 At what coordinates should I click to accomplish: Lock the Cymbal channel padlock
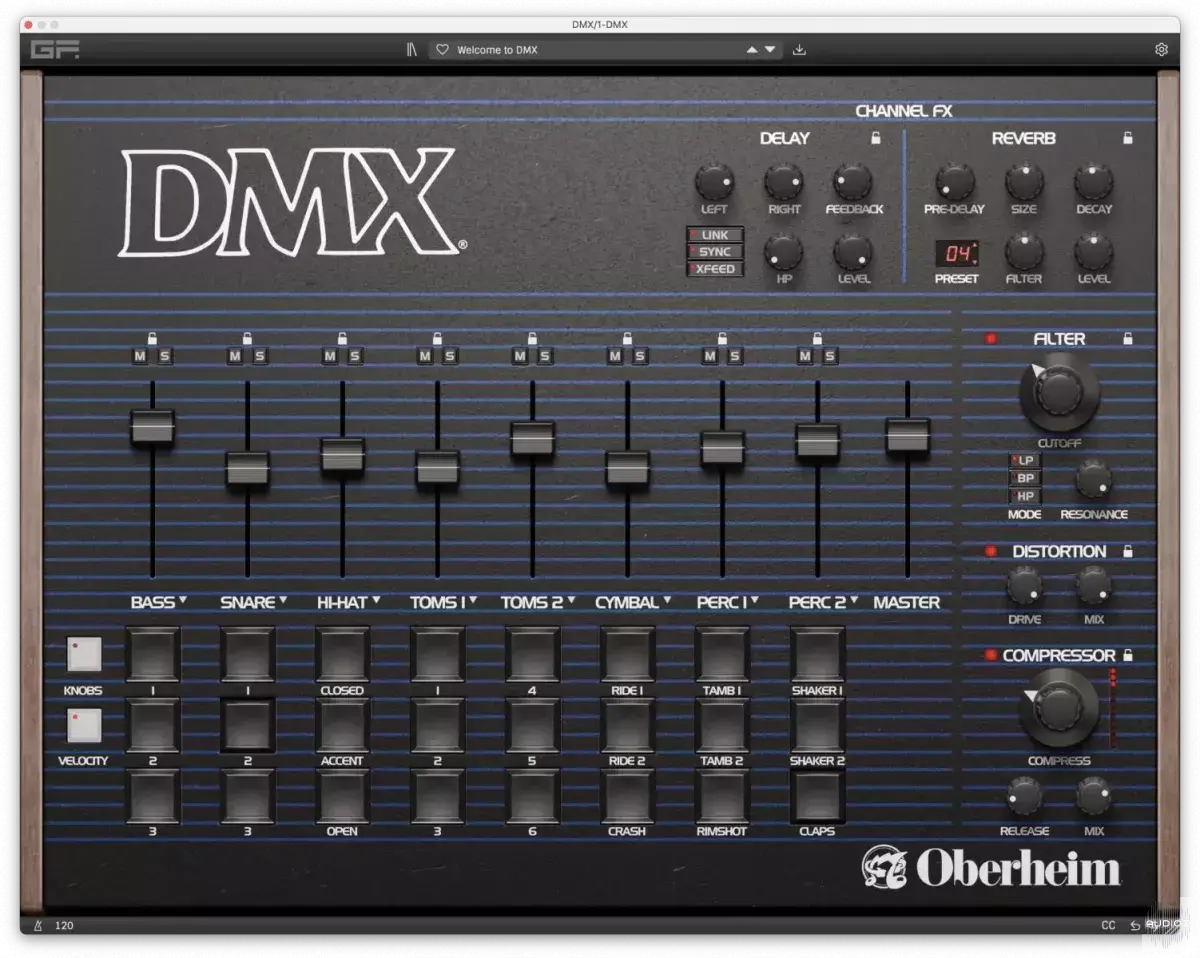(x=627, y=338)
